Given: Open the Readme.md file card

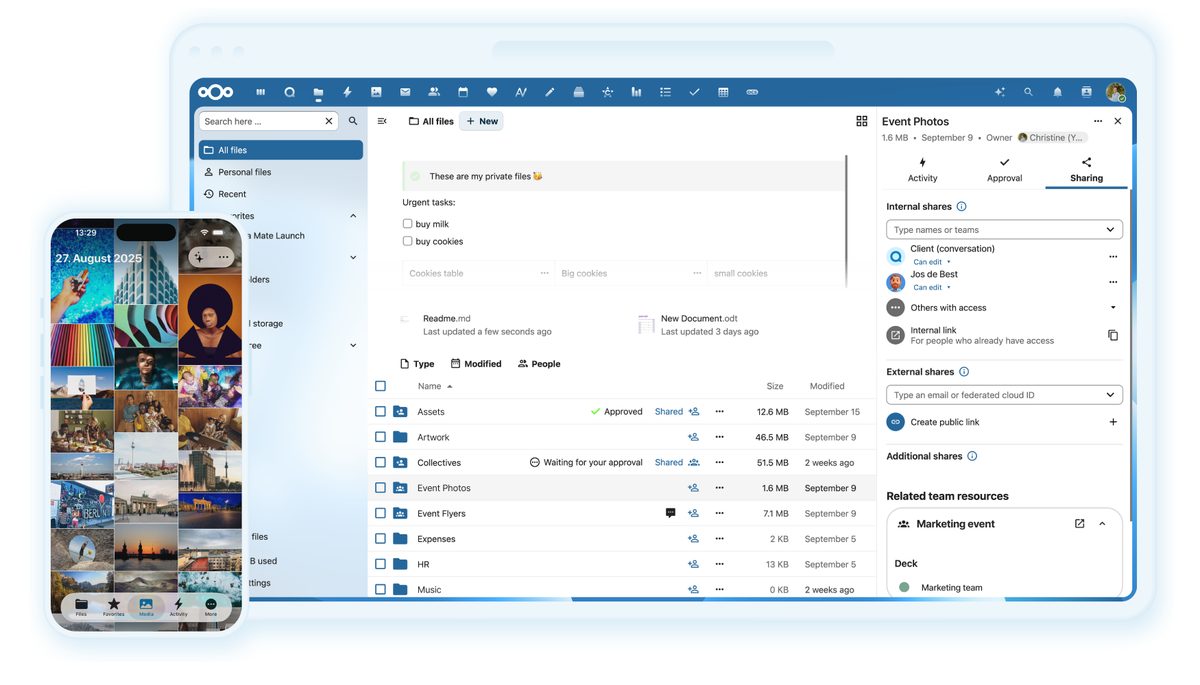Looking at the screenshot, I should (x=478, y=325).
